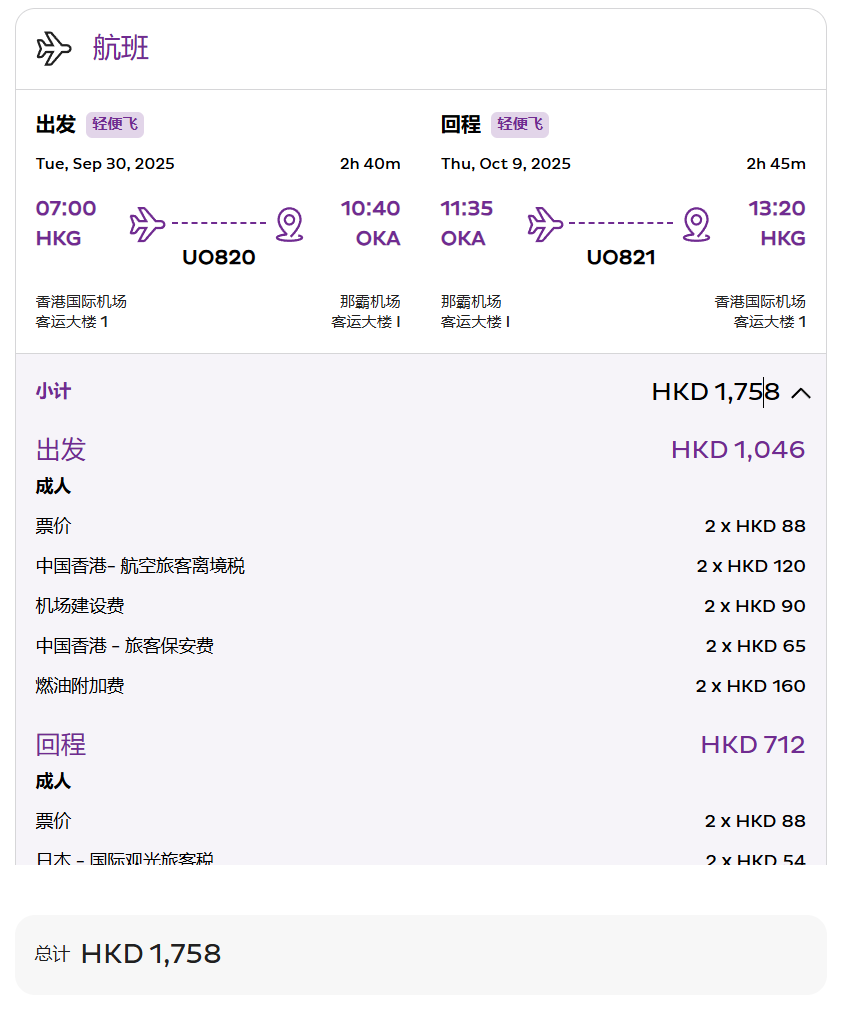
Task: Click the 小计 label
Action: click(53, 391)
